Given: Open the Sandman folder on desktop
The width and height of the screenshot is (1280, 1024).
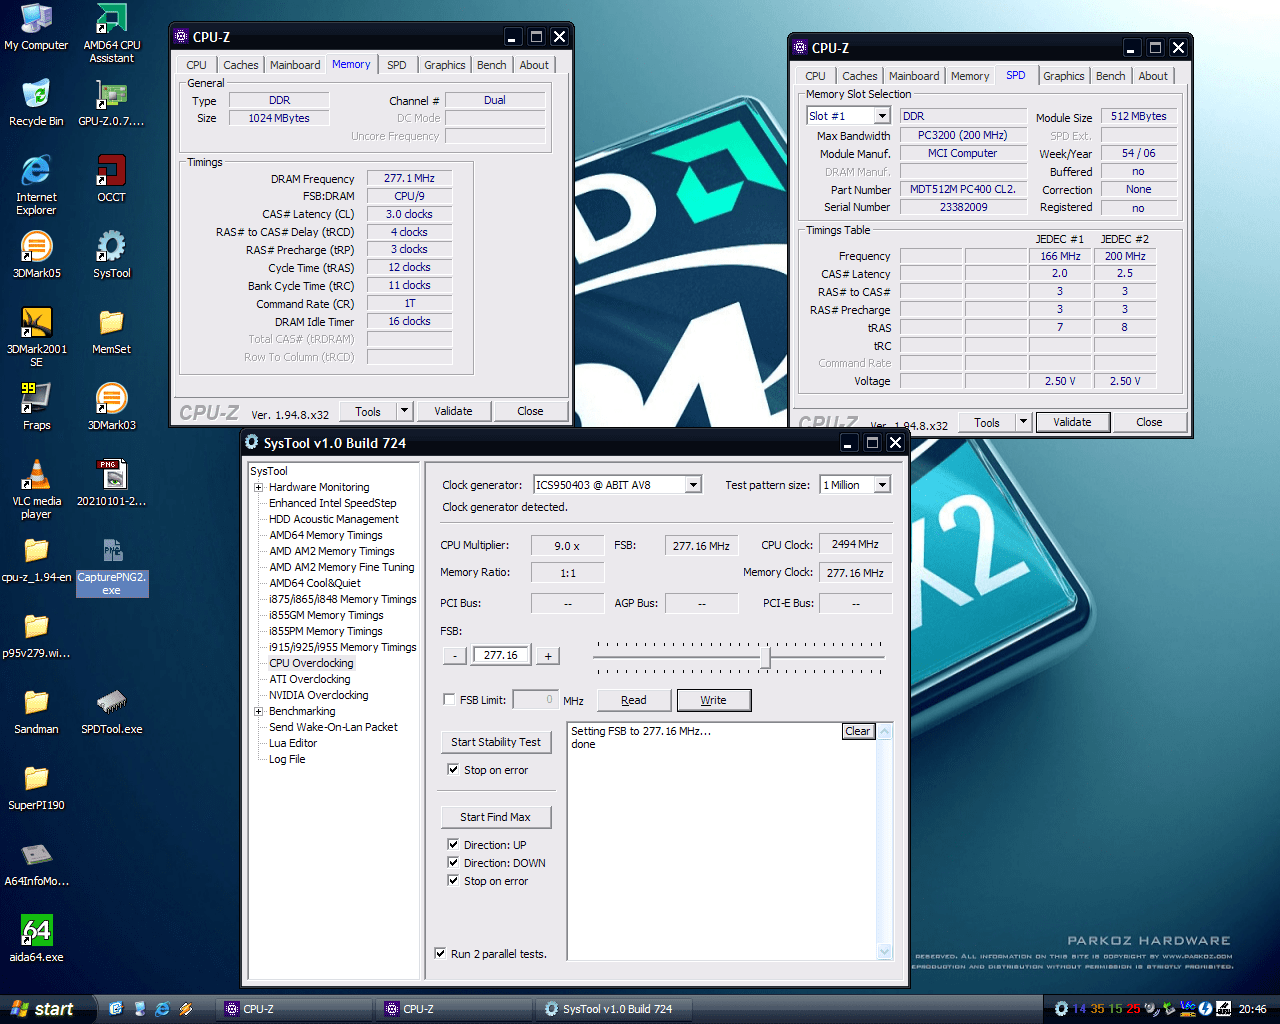Looking at the screenshot, I should pos(37,712).
